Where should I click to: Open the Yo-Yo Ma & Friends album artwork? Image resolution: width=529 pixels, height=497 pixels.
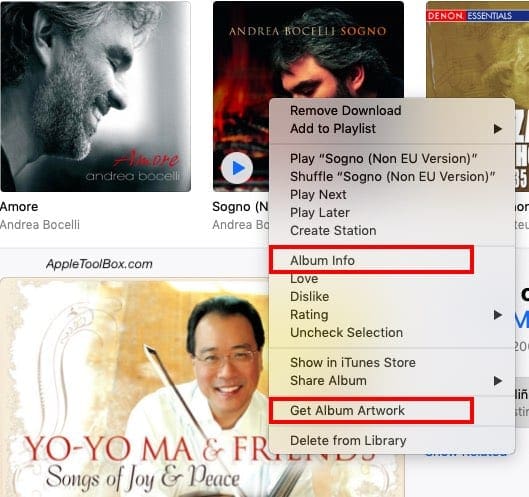135,387
